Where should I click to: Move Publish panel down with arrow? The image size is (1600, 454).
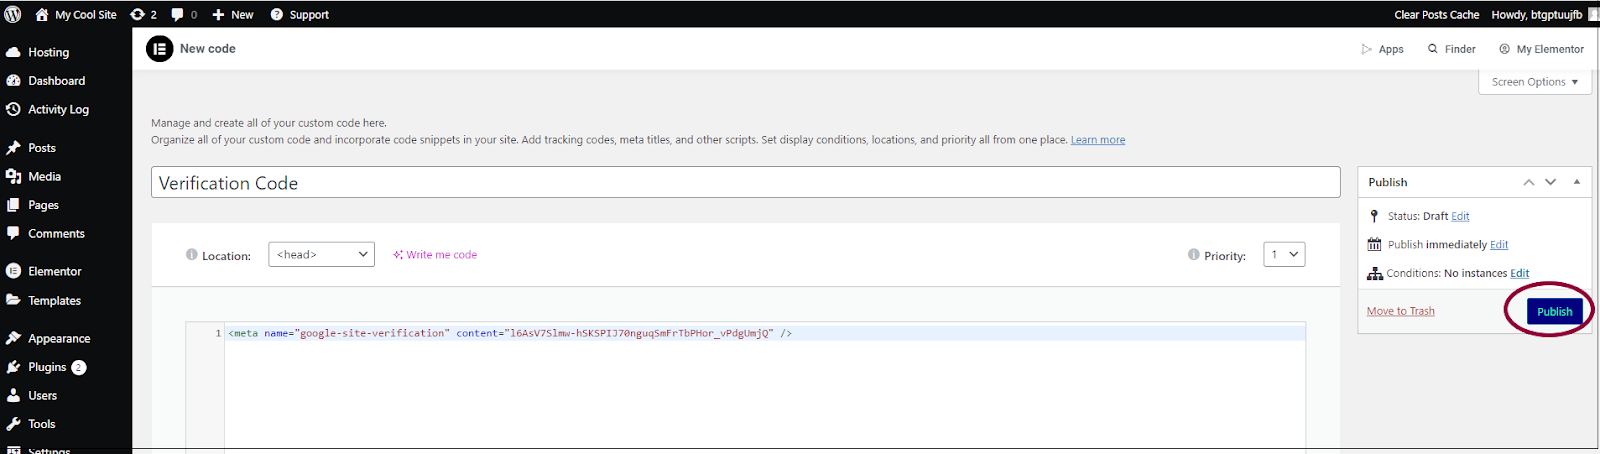[1550, 182]
